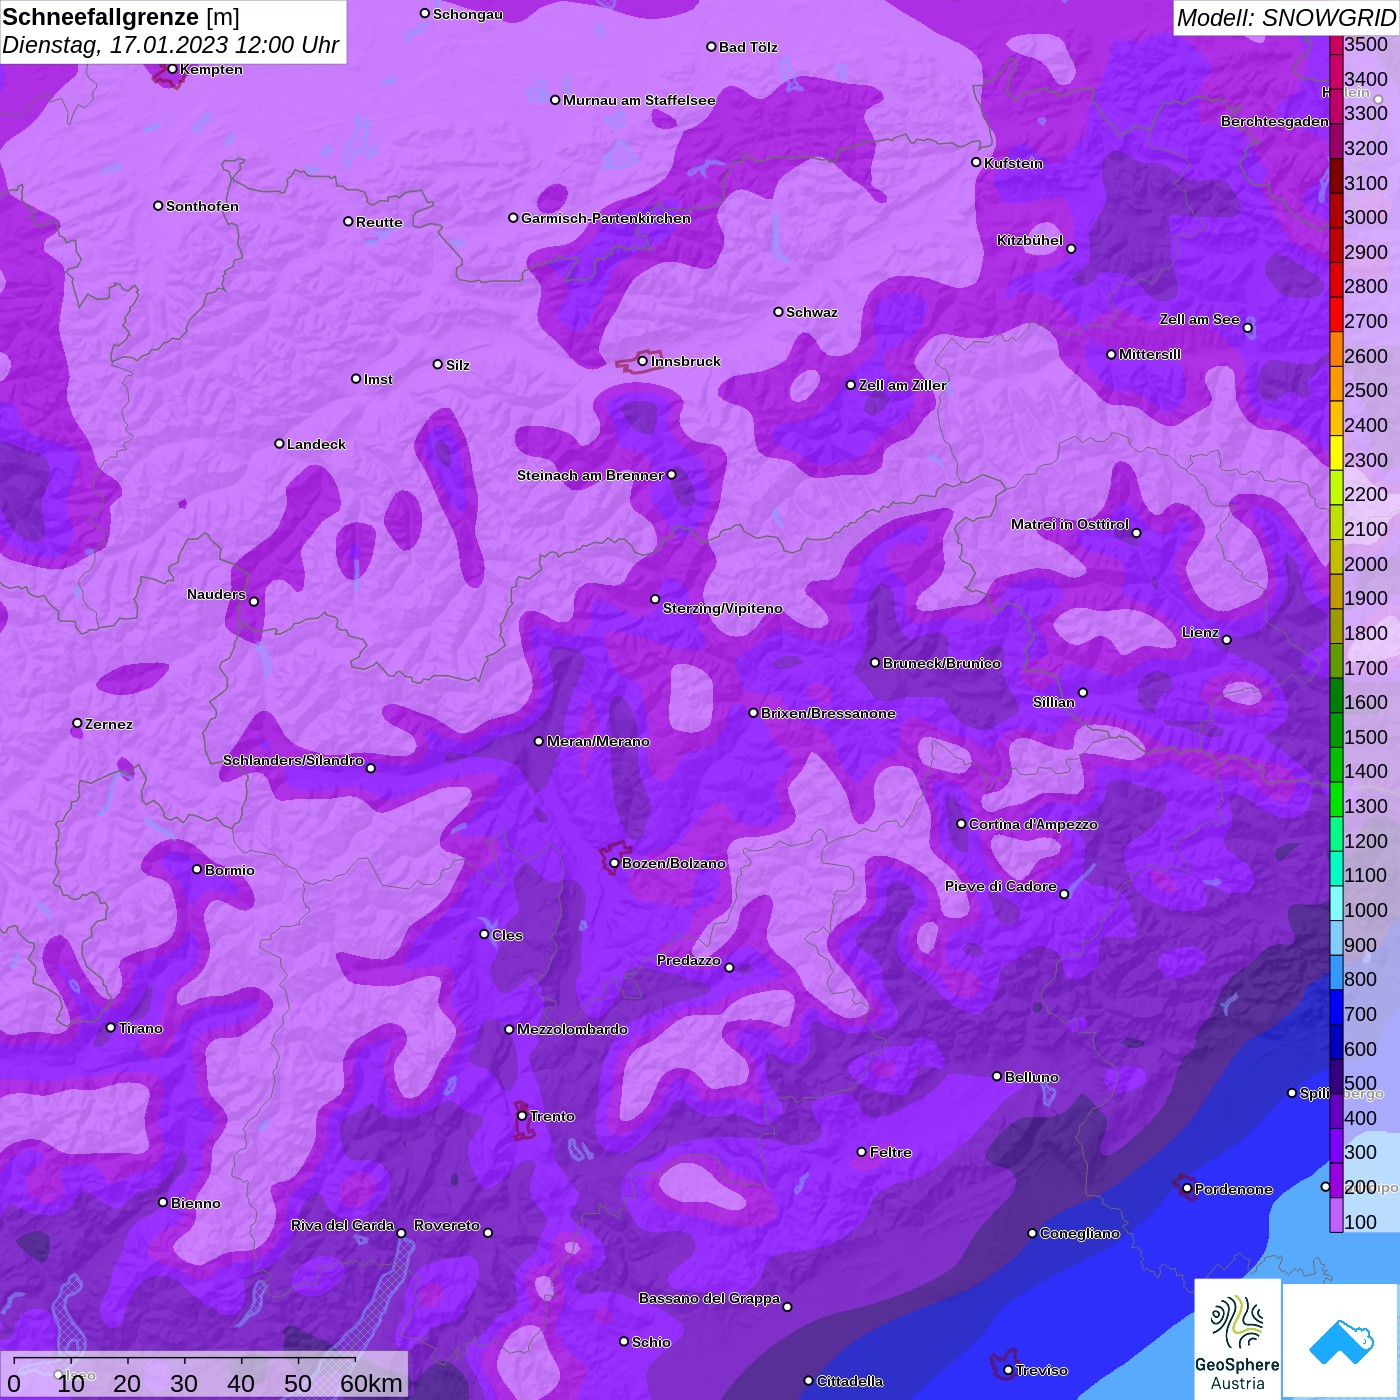Click the Matrei in Osttirol label
Screen dimensions: 1400x1400
(x=1070, y=524)
